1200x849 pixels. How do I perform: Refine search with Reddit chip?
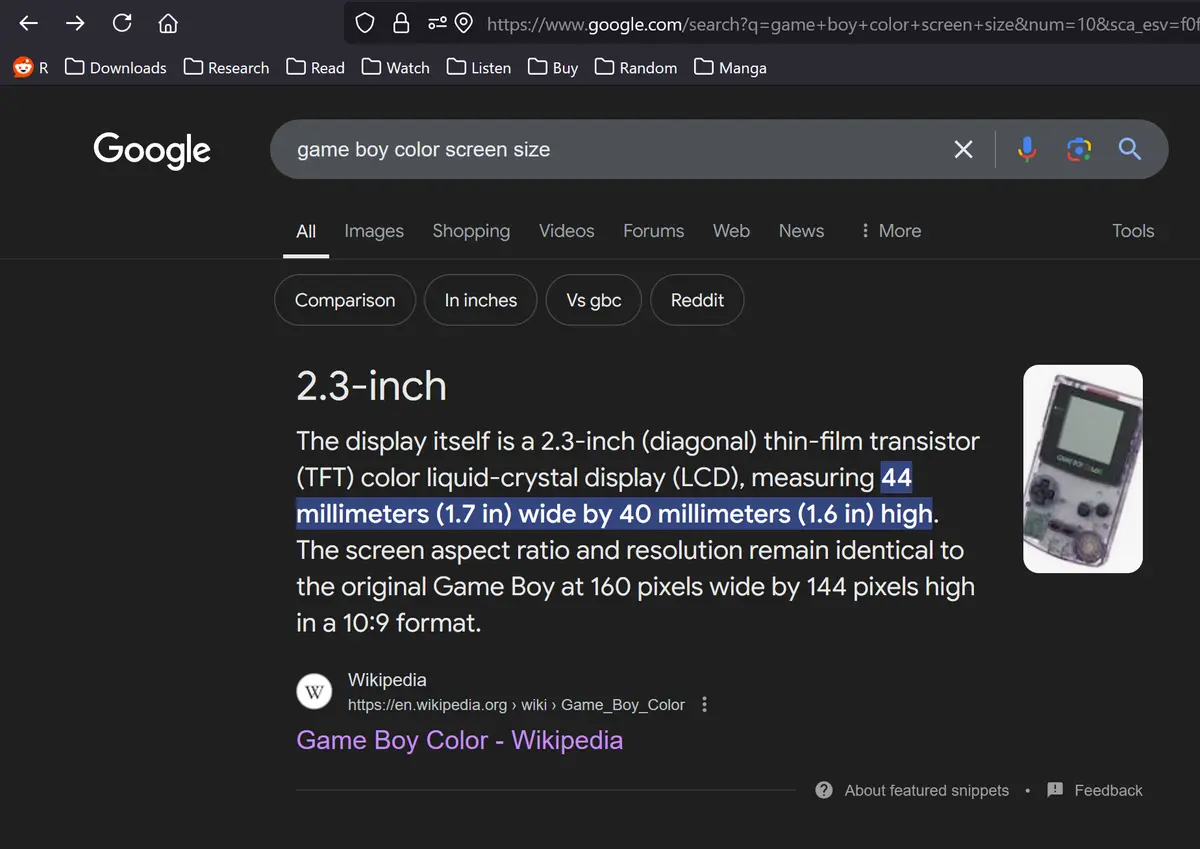(x=697, y=300)
